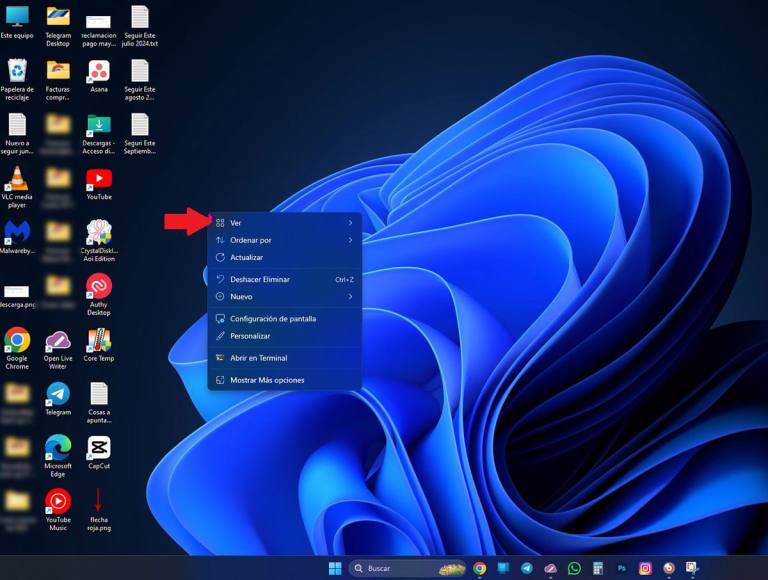The height and width of the screenshot is (580, 768).
Task: Select the reclamacion pago may... file
Action: pyautogui.click(x=99, y=30)
